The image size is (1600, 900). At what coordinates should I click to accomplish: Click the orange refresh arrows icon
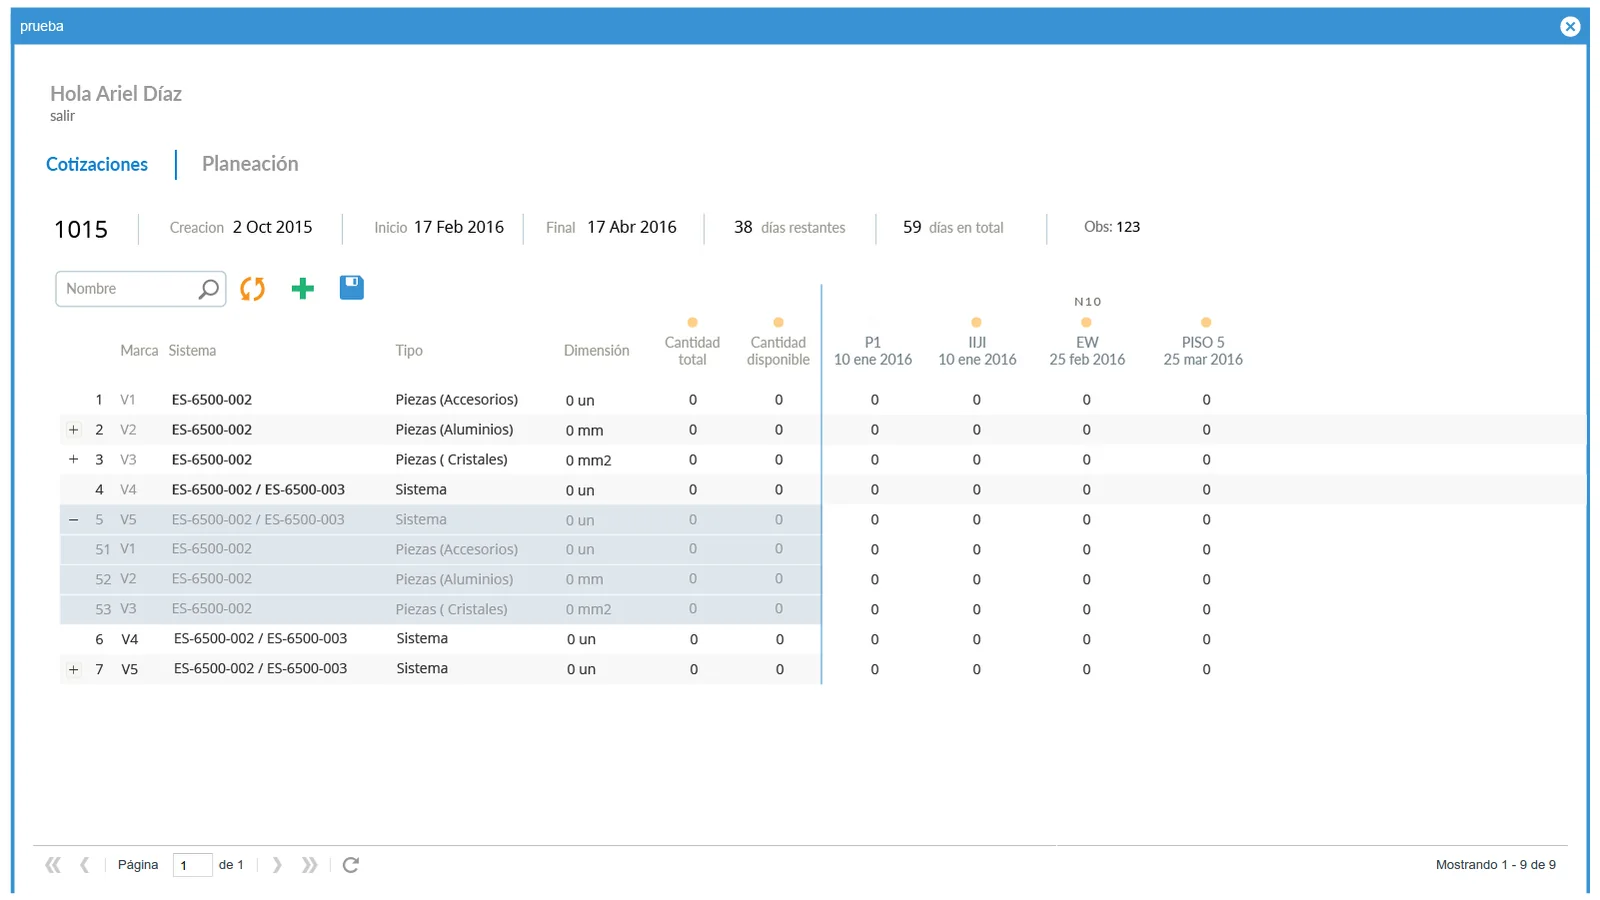click(252, 289)
